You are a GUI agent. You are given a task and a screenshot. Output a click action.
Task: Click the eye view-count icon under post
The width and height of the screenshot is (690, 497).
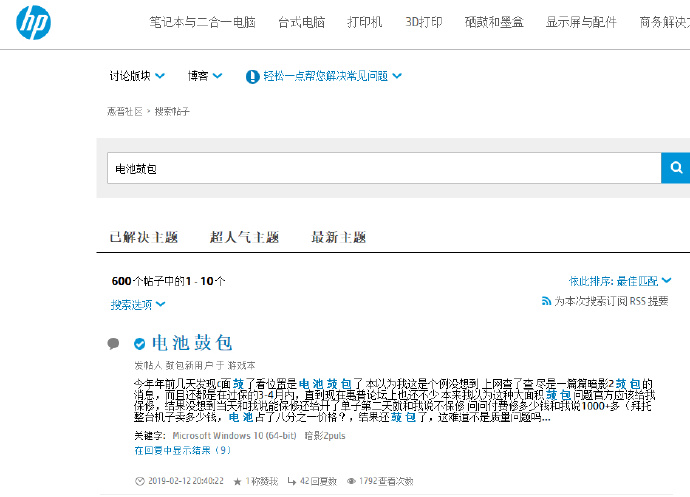point(351,481)
